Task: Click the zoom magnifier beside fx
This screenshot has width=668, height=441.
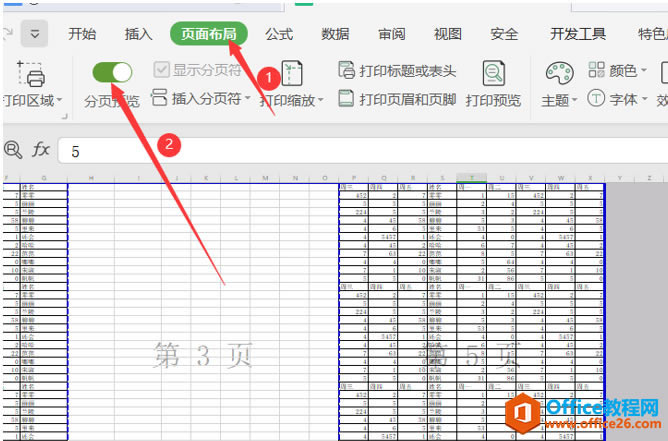Action: pyautogui.click(x=13, y=150)
